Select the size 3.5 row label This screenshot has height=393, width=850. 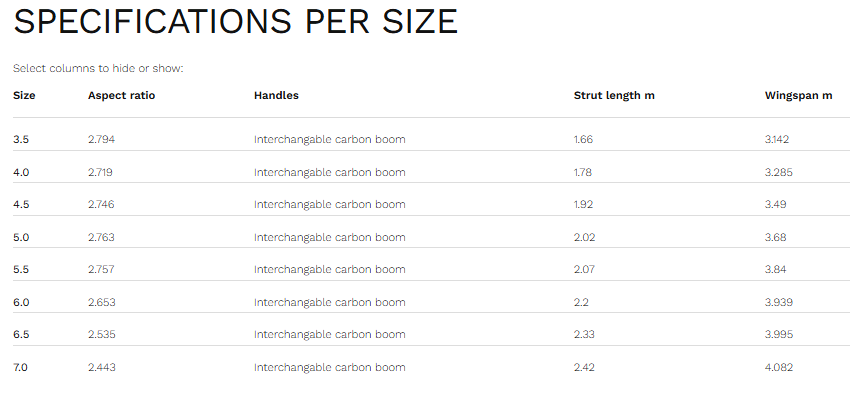click(x=21, y=139)
